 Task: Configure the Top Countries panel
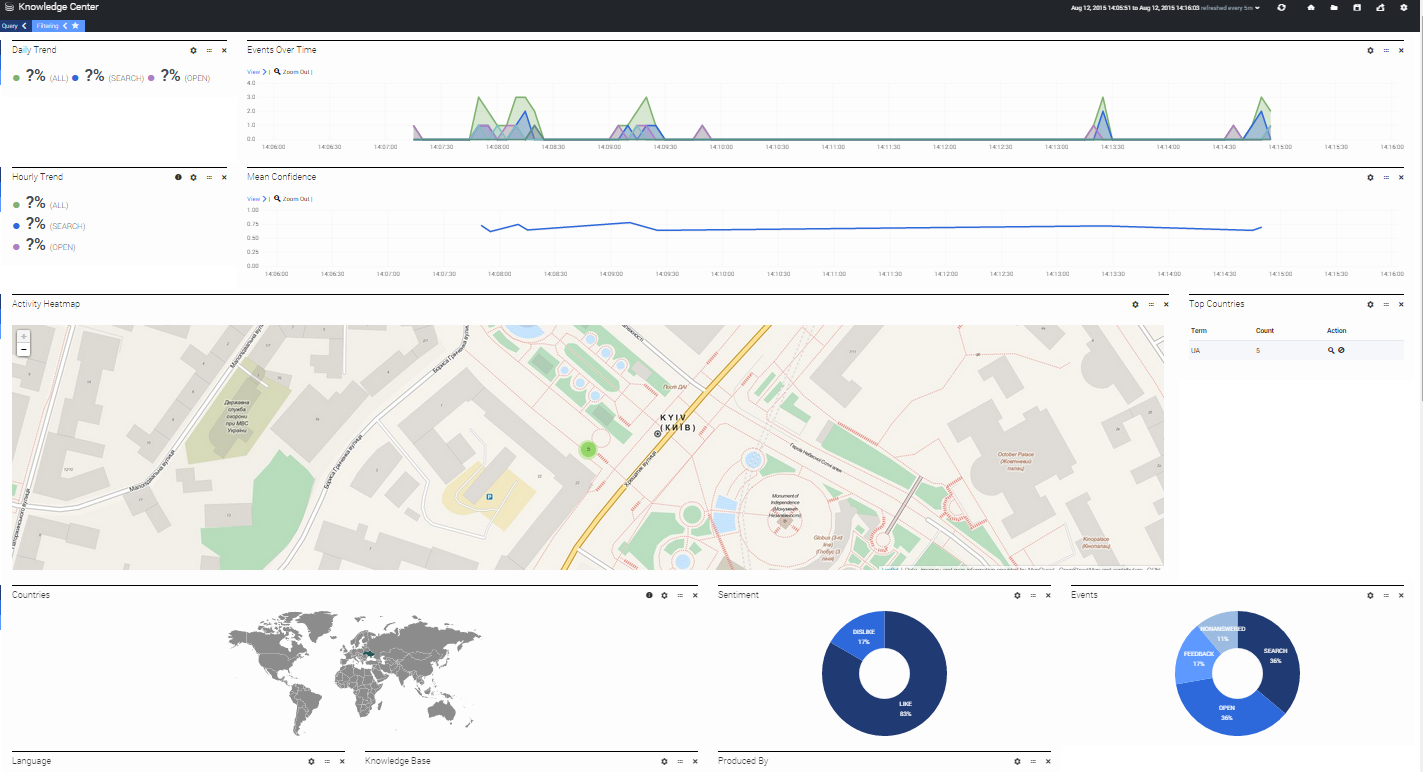pyautogui.click(x=1371, y=304)
